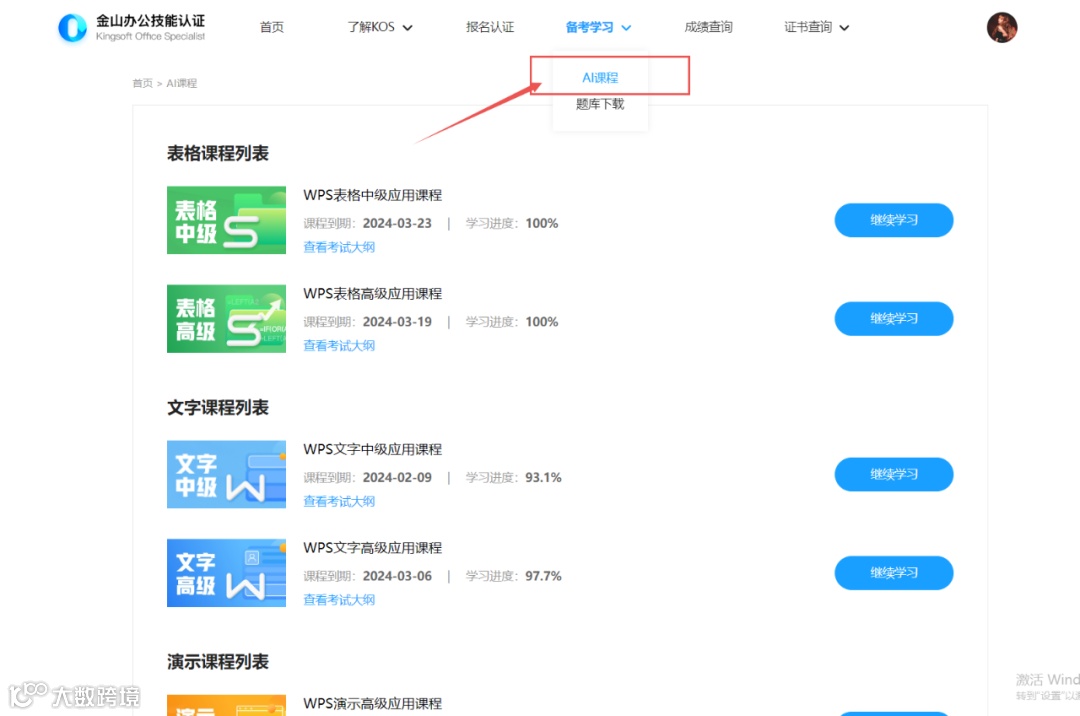Click the 表格课程列表 section heading
The height and width of the screenshot is (716, 1080).
(x=218, y=153)
